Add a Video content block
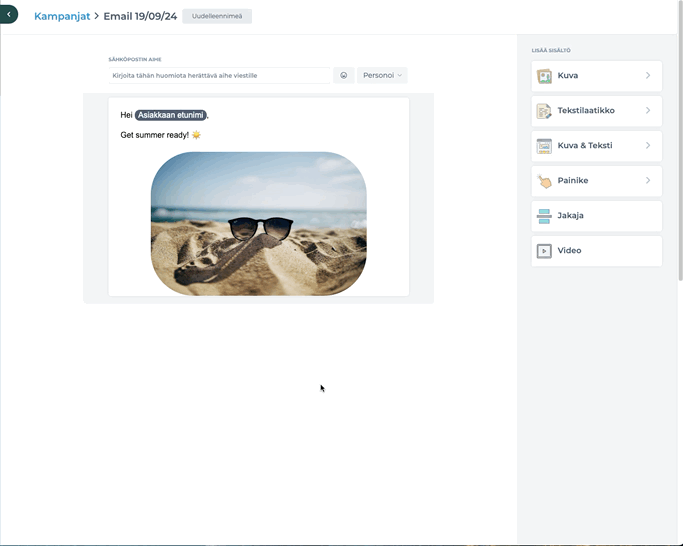Screen dimensions: 683x546 click(596, 251)
